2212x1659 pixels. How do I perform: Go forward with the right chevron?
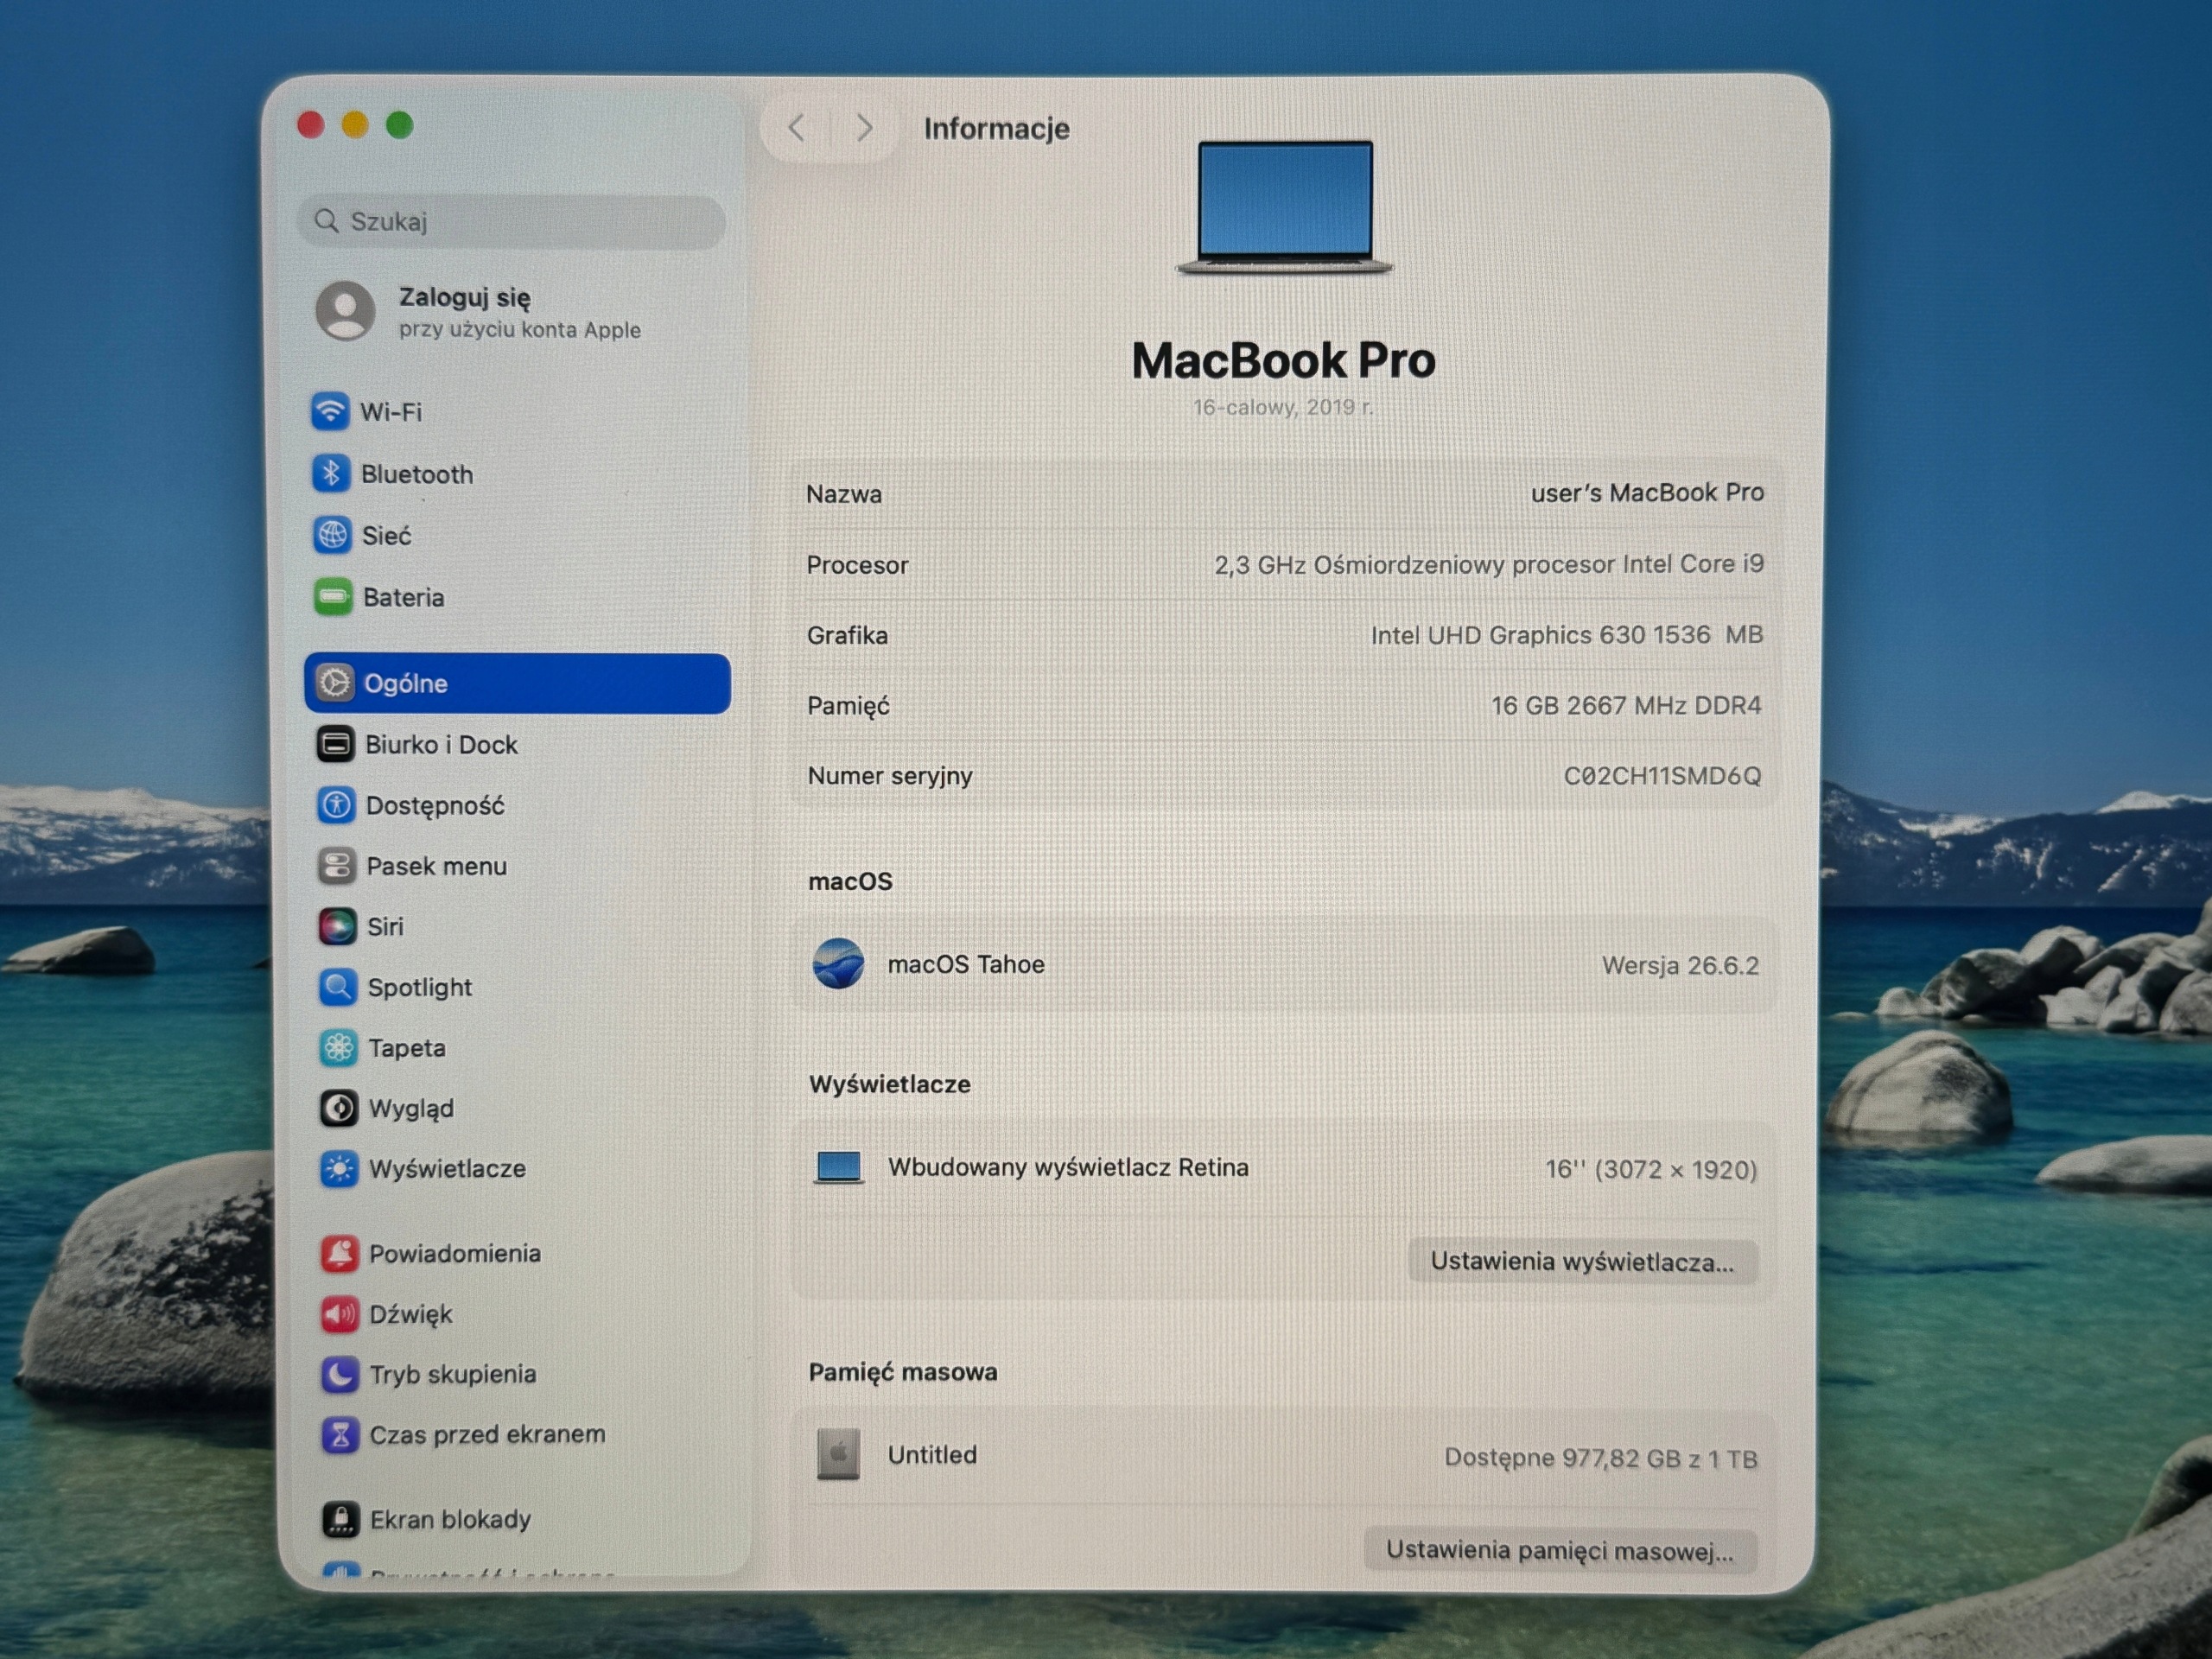coord(865,128)
